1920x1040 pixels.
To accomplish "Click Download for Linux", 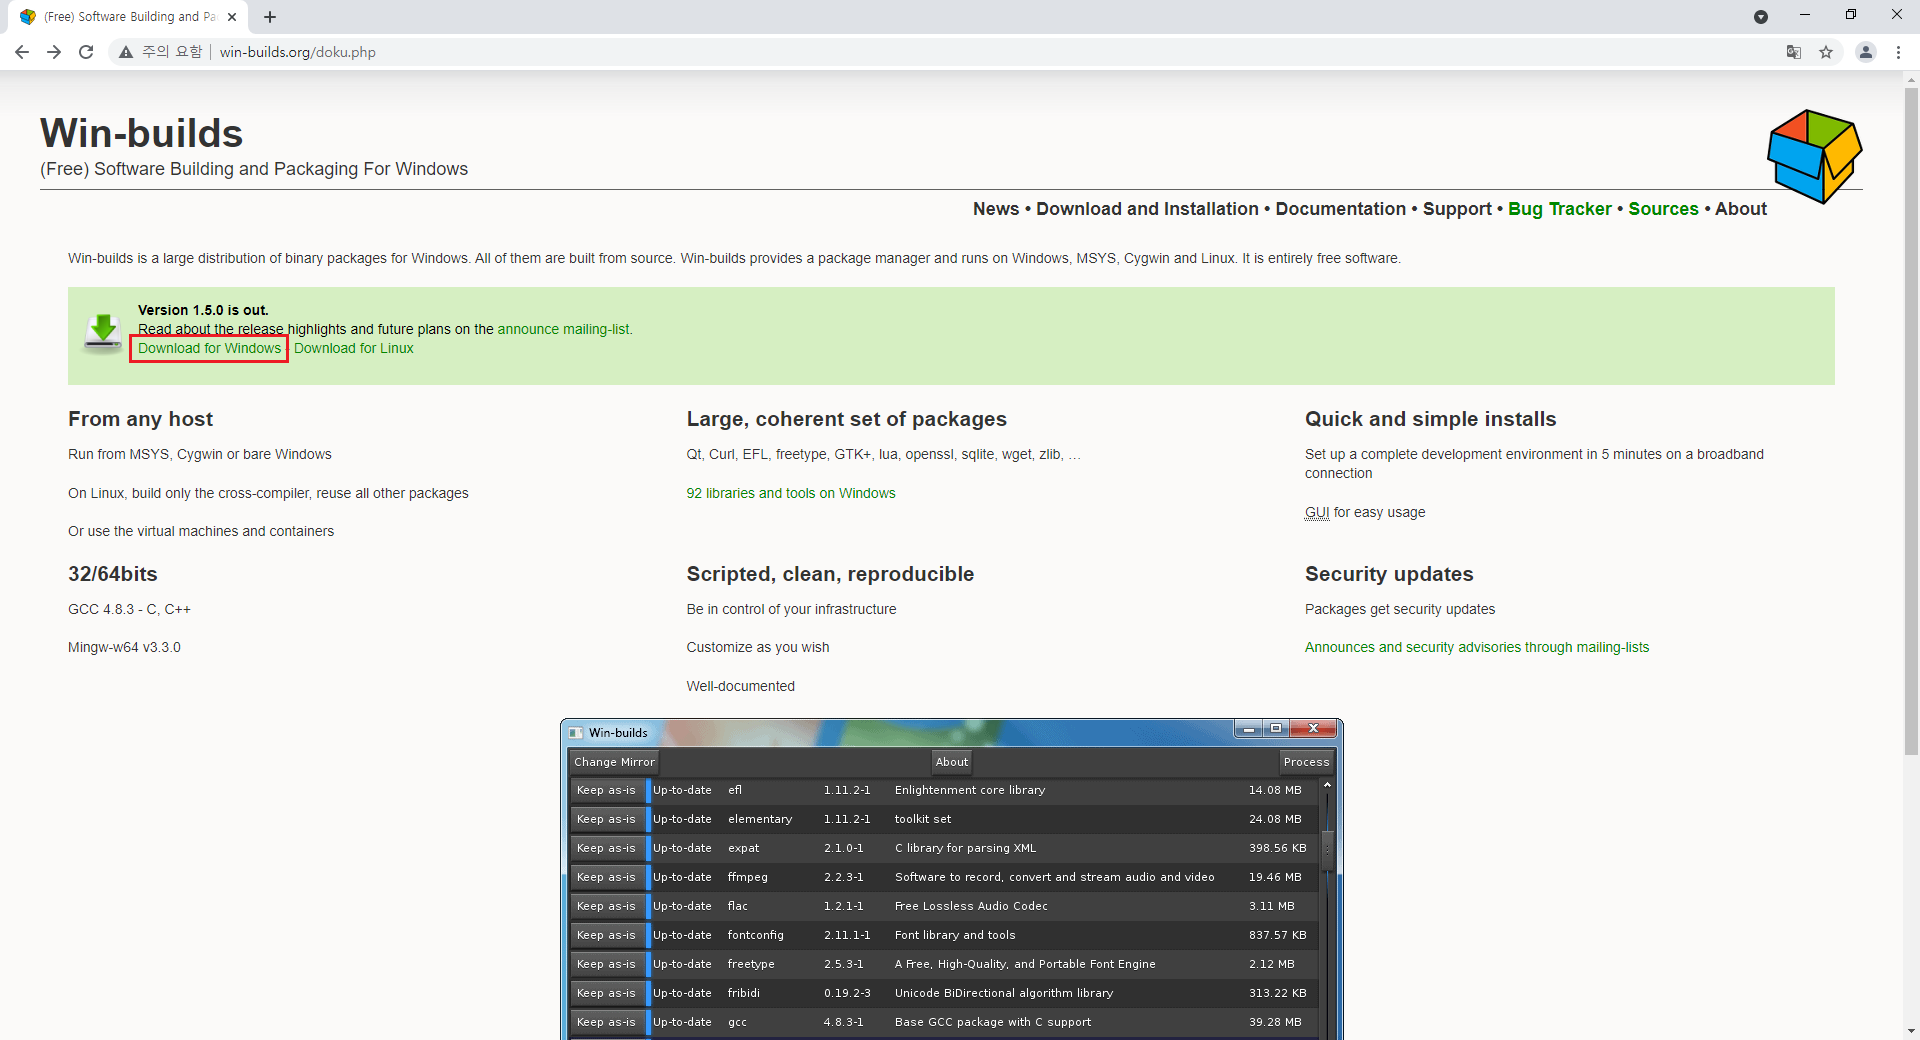I will point(353,348).
